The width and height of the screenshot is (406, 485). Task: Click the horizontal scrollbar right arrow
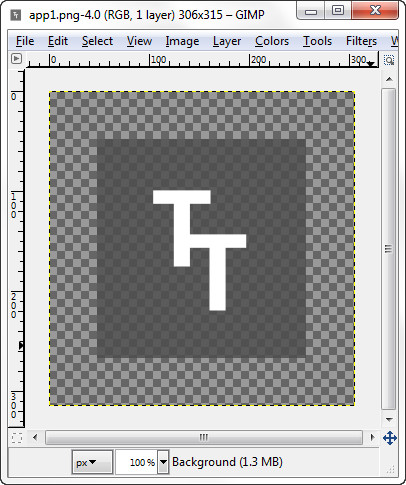coord(372,437)
